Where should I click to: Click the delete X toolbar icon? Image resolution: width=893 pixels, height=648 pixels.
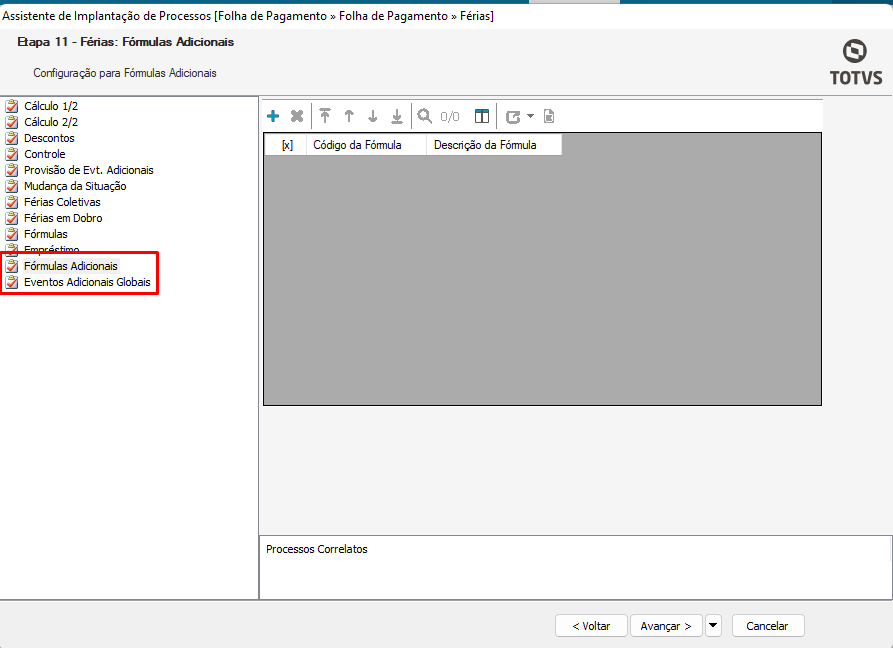[x=297, y=116]
